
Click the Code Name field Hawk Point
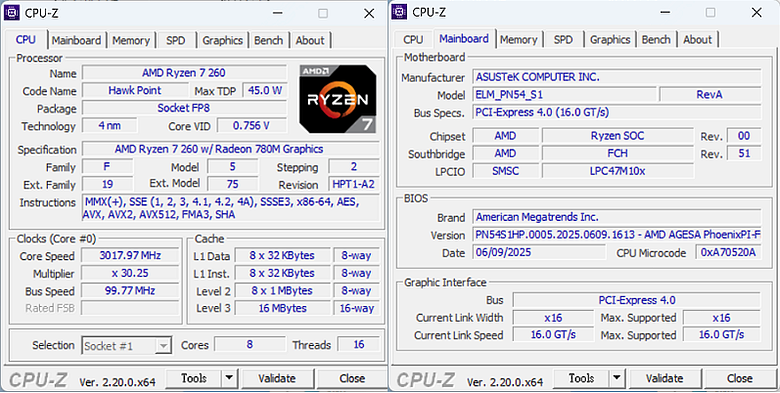(135, 91)
